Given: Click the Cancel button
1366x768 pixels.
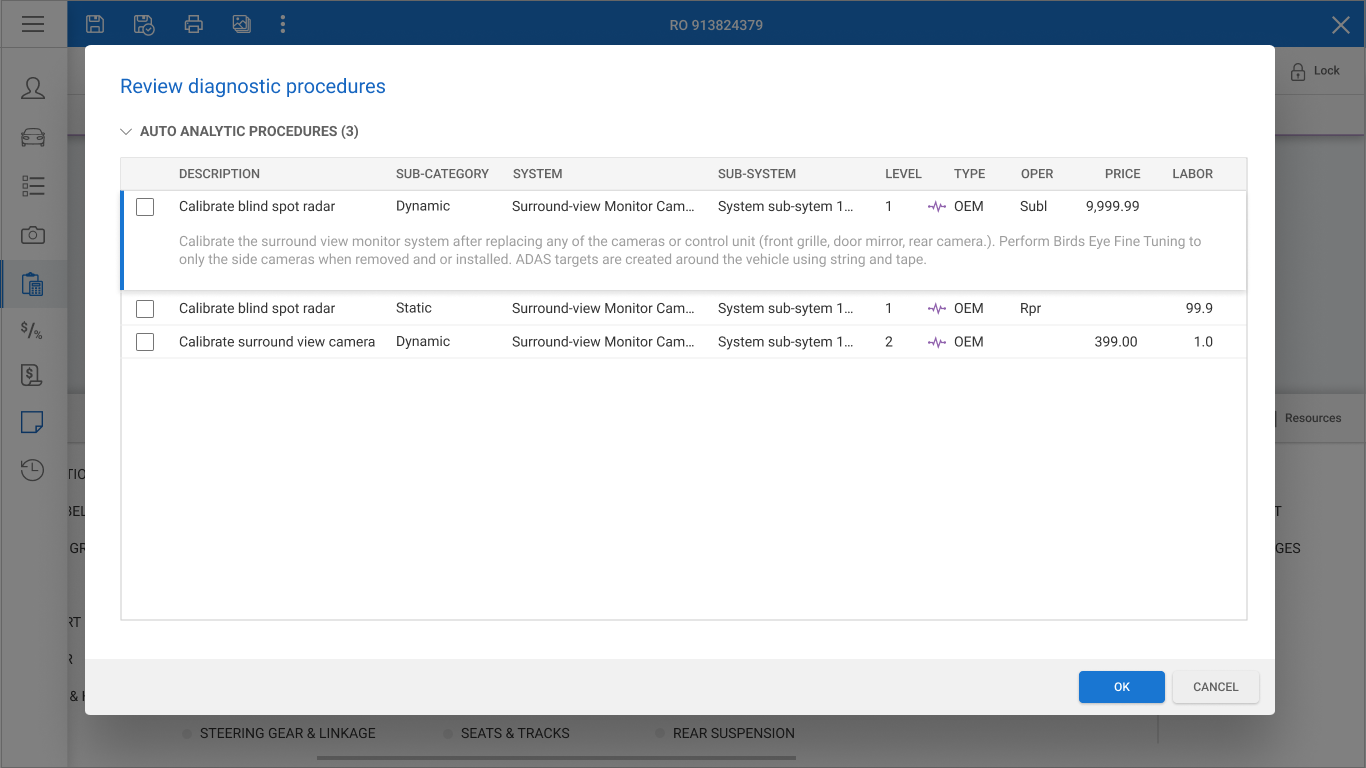Looking at the screenshot, I should (x=1216, y=687).
